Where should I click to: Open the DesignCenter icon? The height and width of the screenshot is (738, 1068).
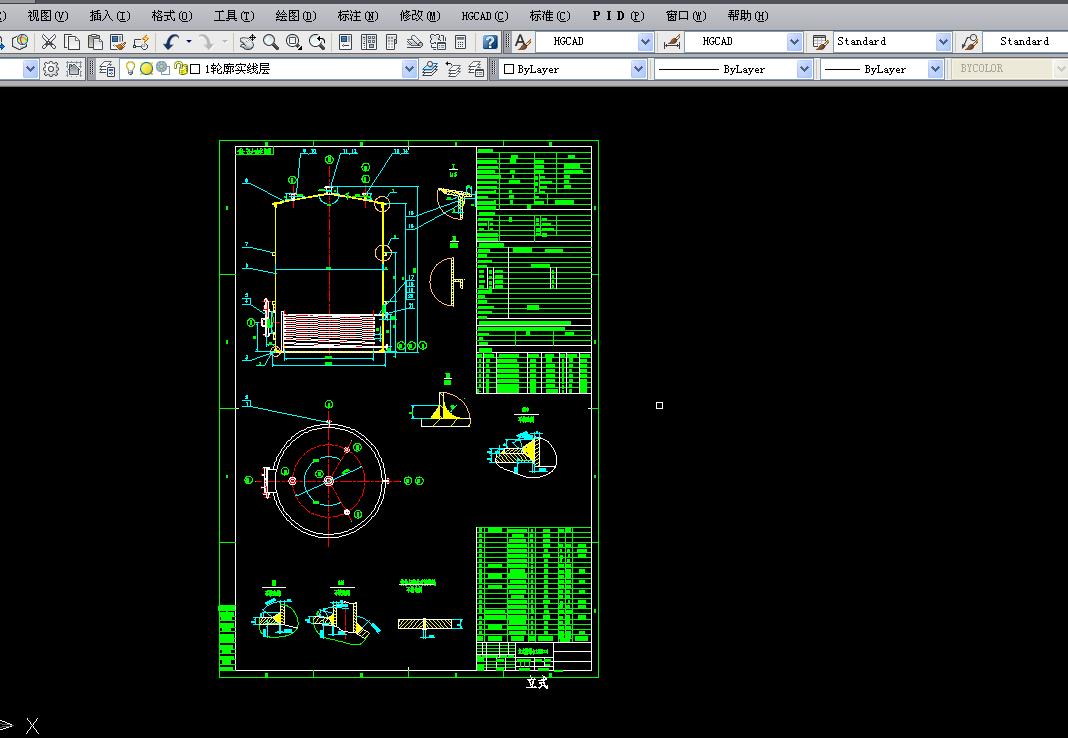(368, 42)
